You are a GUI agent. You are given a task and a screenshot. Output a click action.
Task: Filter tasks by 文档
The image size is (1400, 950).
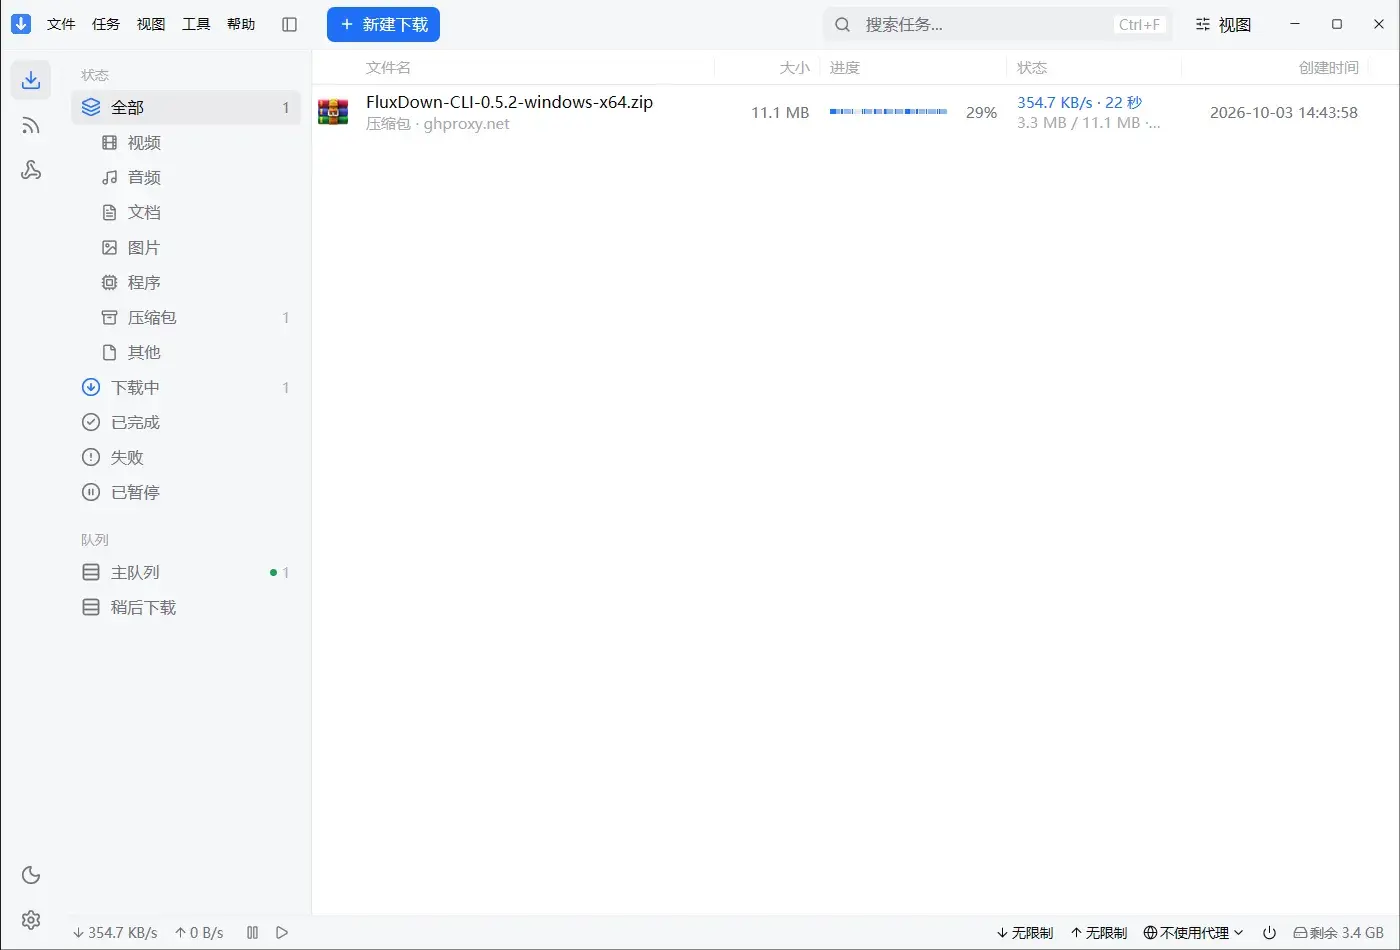(x=186, y=212)
